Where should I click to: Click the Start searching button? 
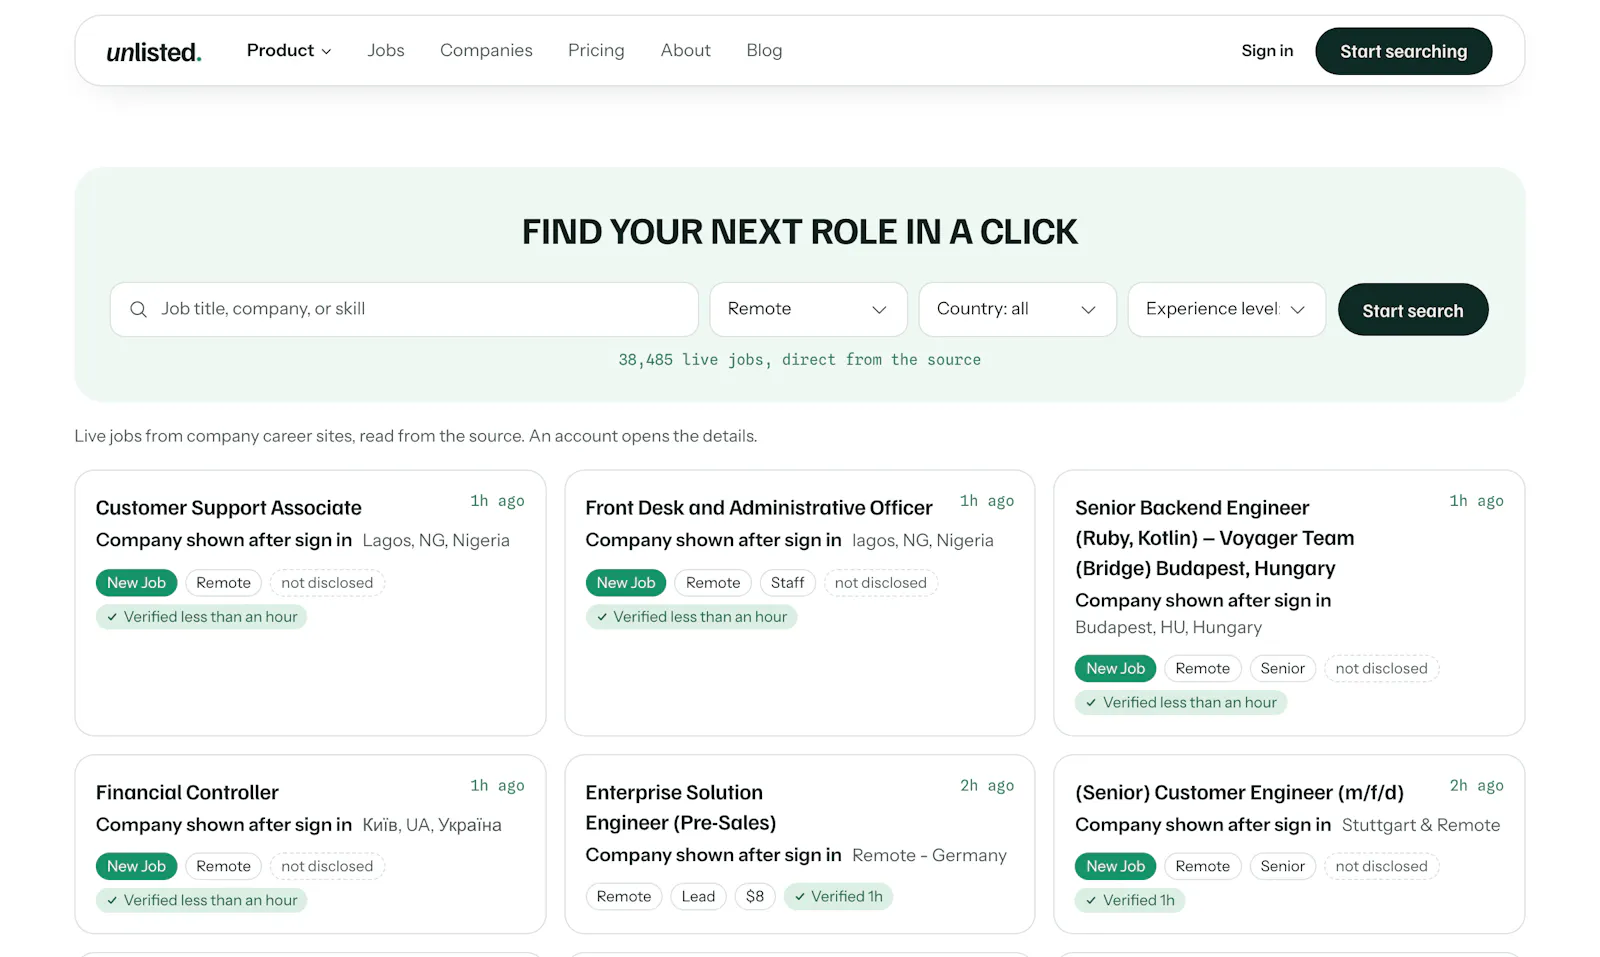click(1404, 51)
